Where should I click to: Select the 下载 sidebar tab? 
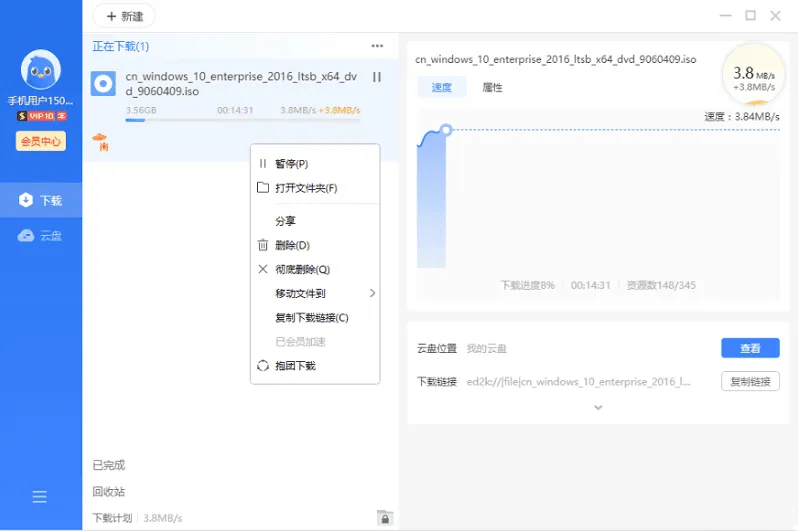(41, 200)
